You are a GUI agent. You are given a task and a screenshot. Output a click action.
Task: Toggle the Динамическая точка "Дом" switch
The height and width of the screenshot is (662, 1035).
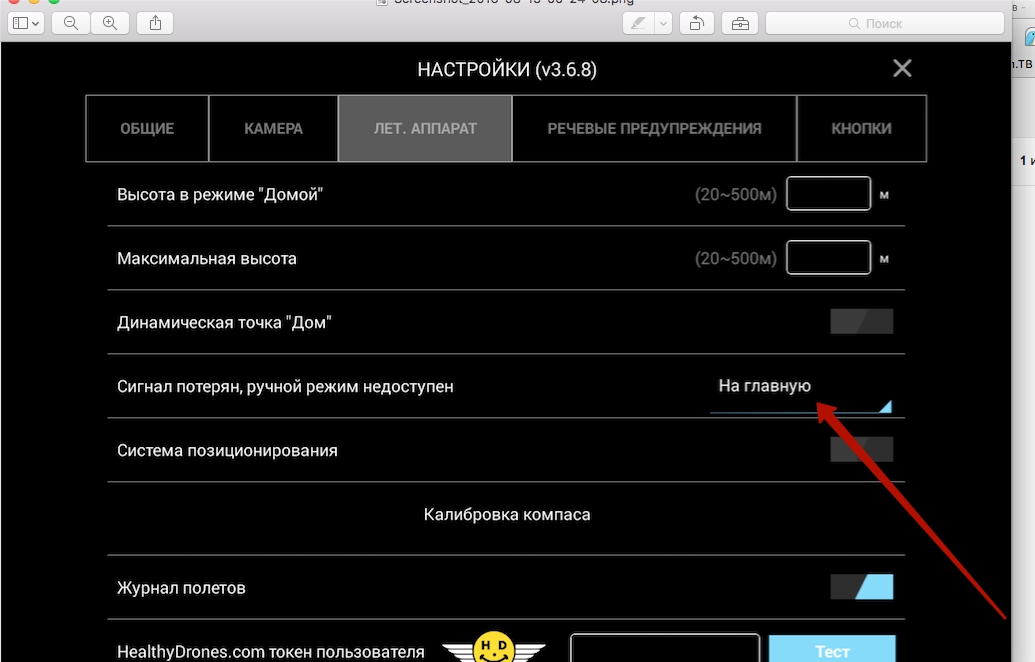[x=861, y=322]
